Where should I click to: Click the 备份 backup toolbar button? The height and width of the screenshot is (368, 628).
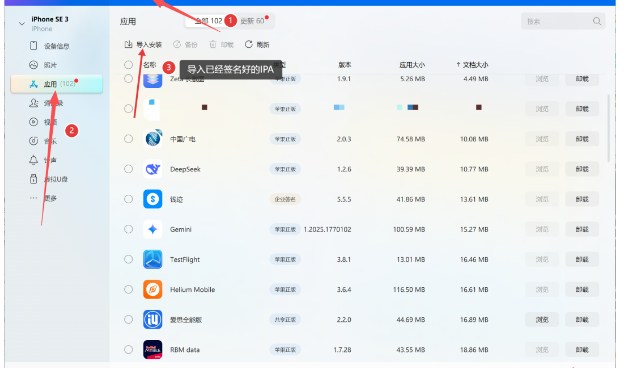pyautogui.click(x=185, y=44)
